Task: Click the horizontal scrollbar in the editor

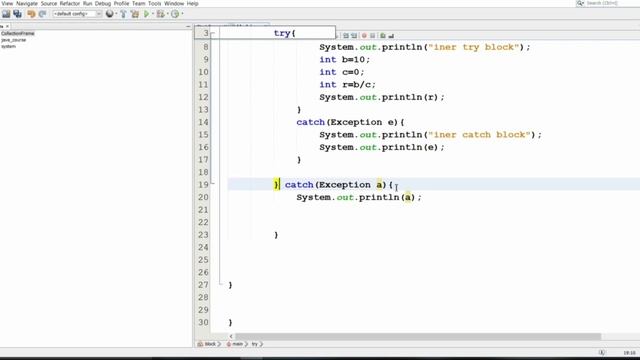Action: [x=418, y=336]
